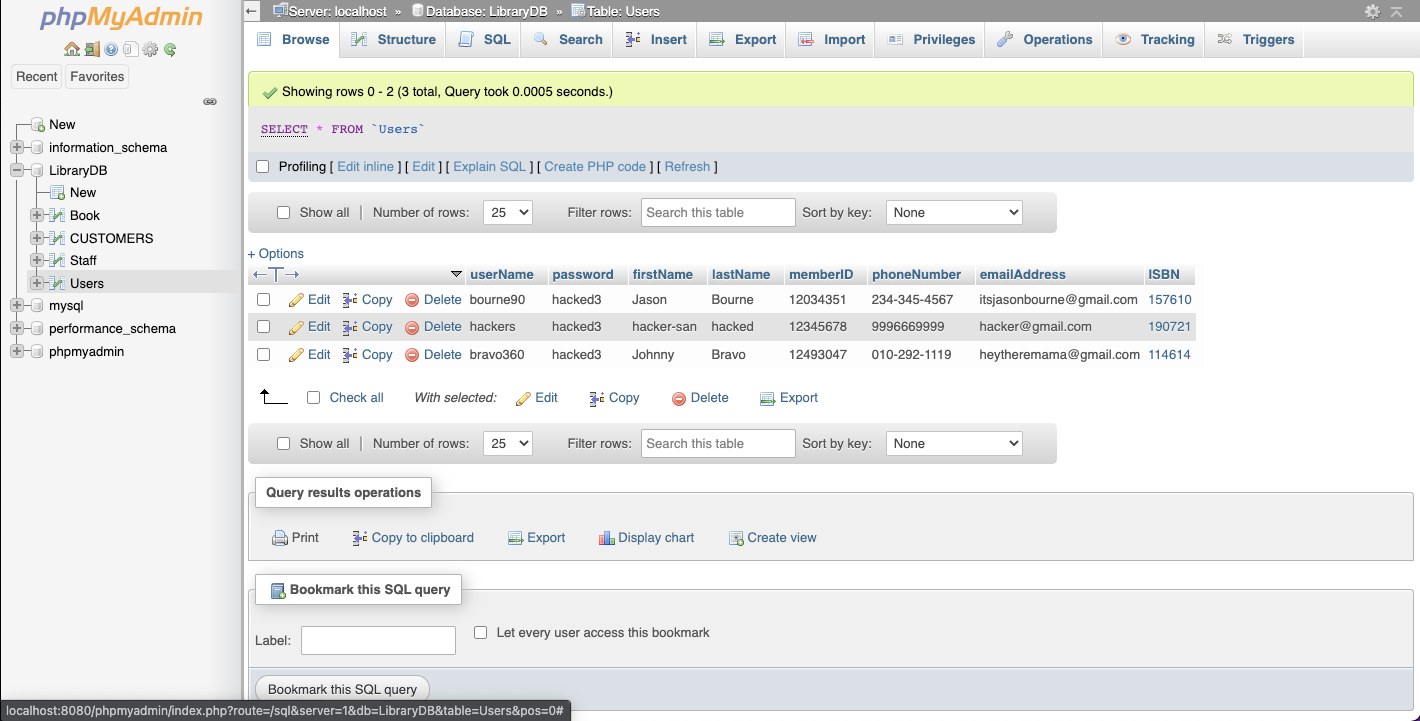Enable Show all rows

pos(283,212)
